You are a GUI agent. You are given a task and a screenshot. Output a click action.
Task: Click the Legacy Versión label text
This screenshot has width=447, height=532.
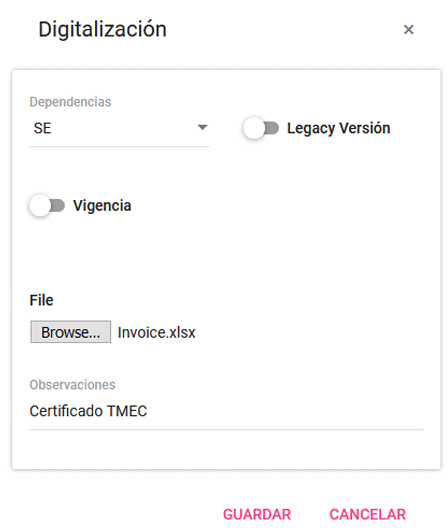pyautogui.click(x=339, y=128)
